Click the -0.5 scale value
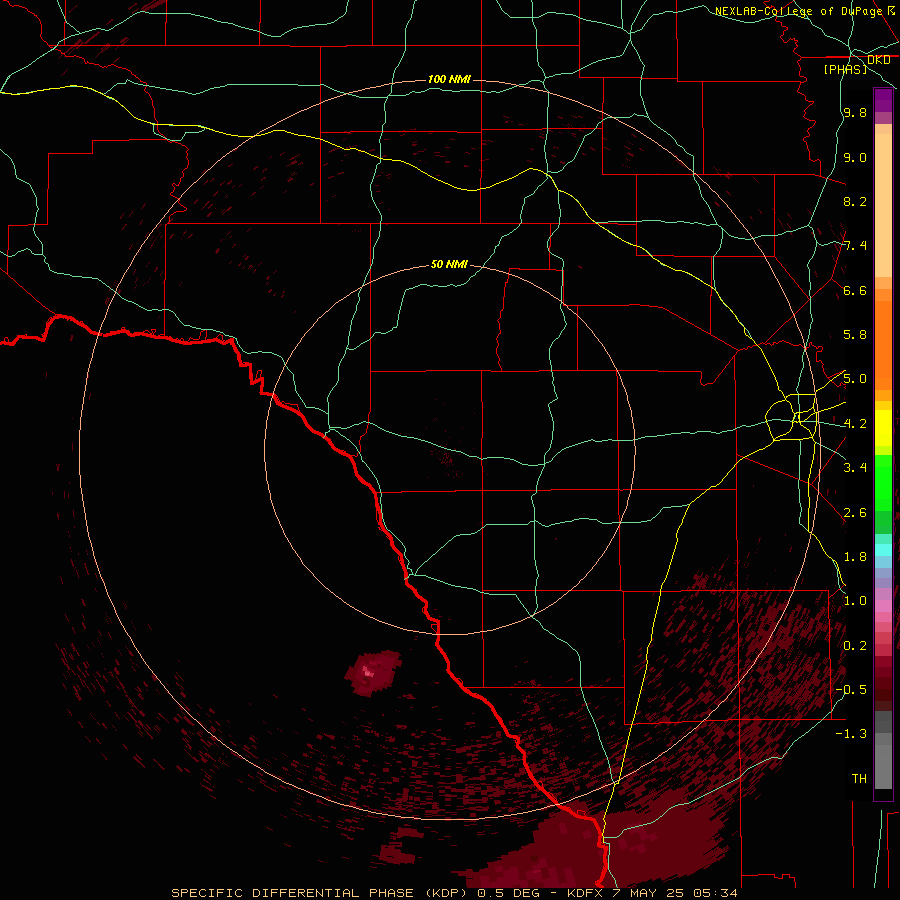This screenshot has height=900, width=900. [851, 690]
